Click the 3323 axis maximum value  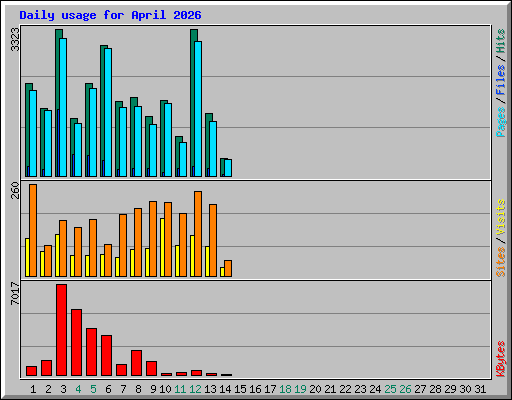tap(15, 40)
